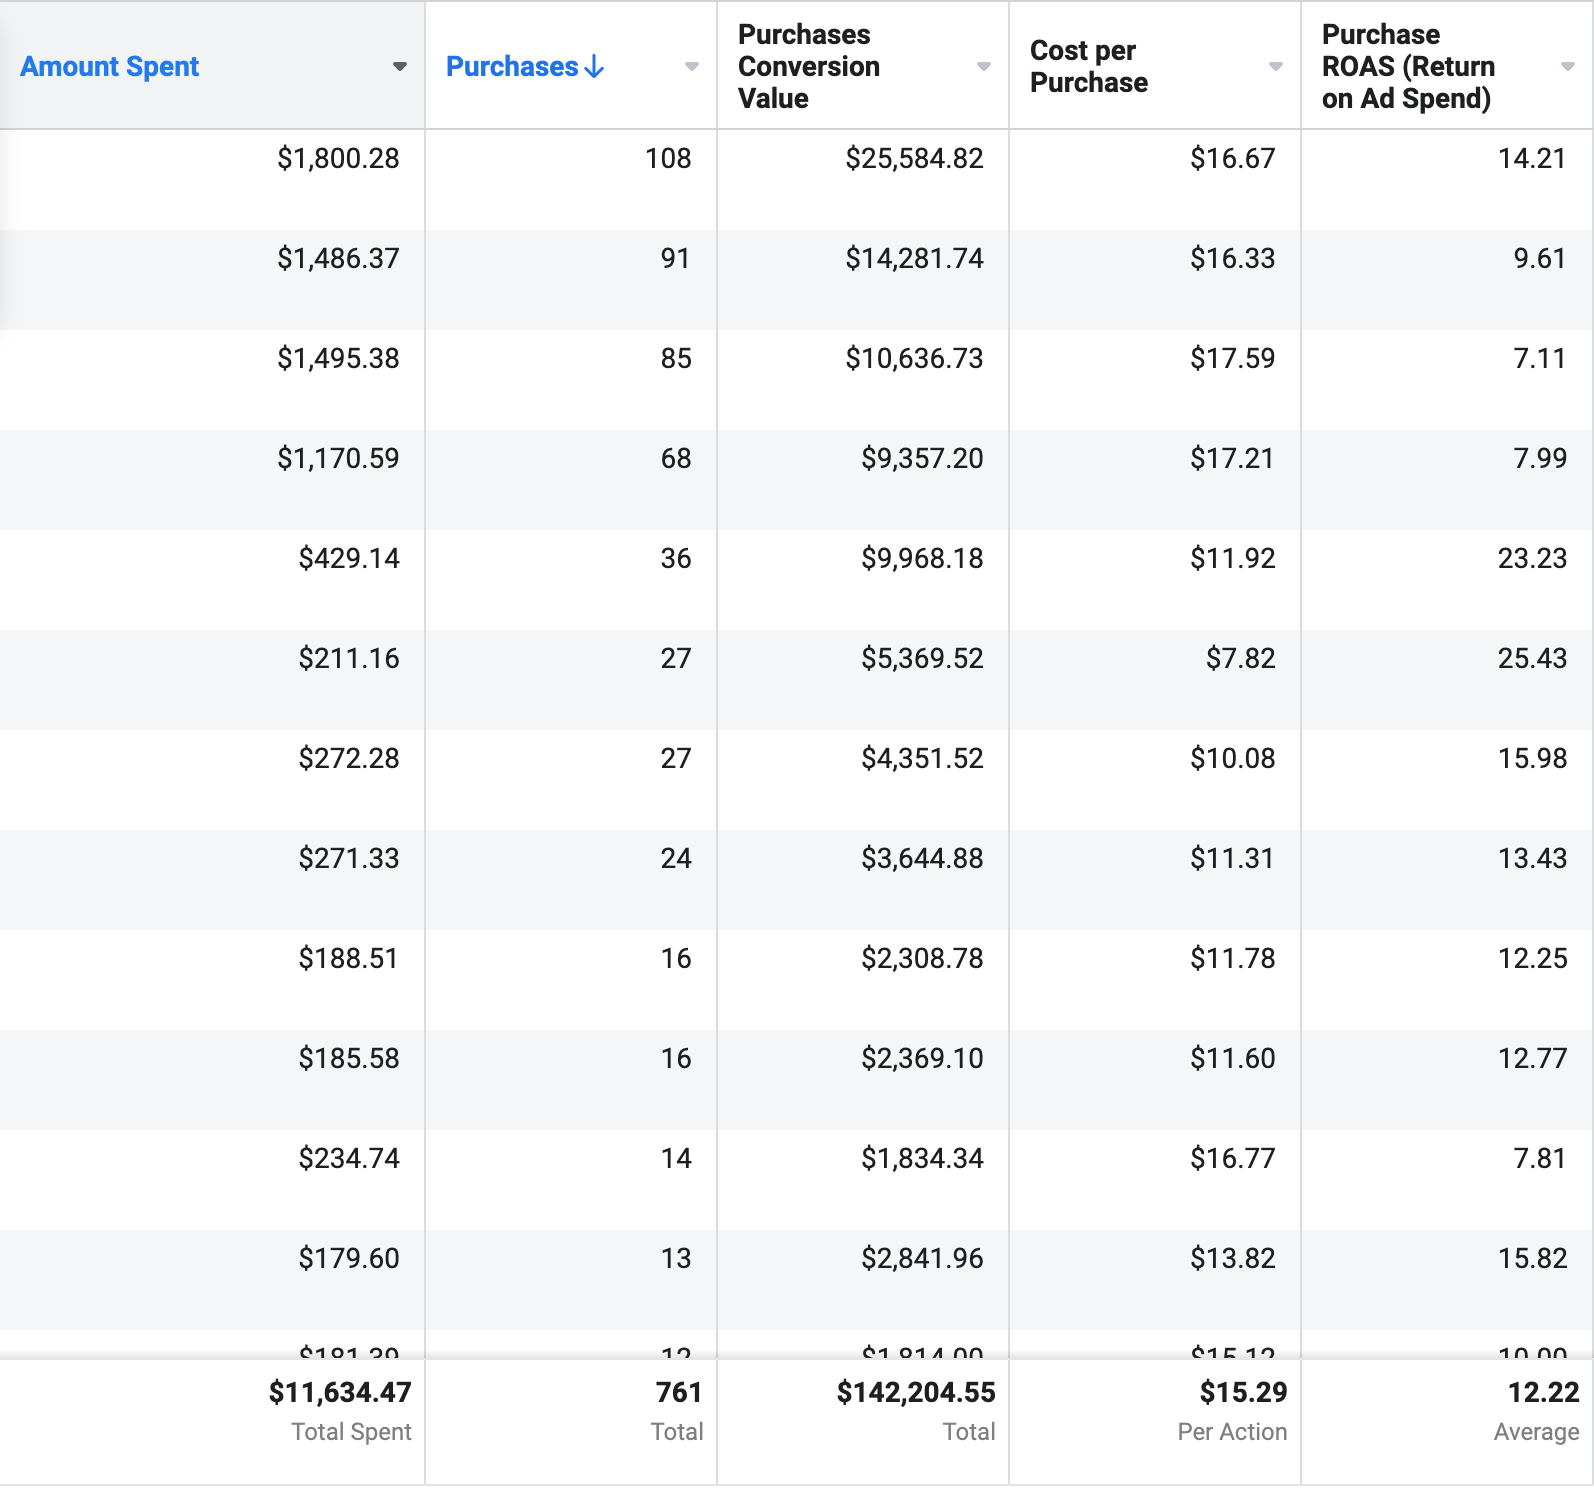Open the Purchases column dropdown caret

tap(691, 67)
